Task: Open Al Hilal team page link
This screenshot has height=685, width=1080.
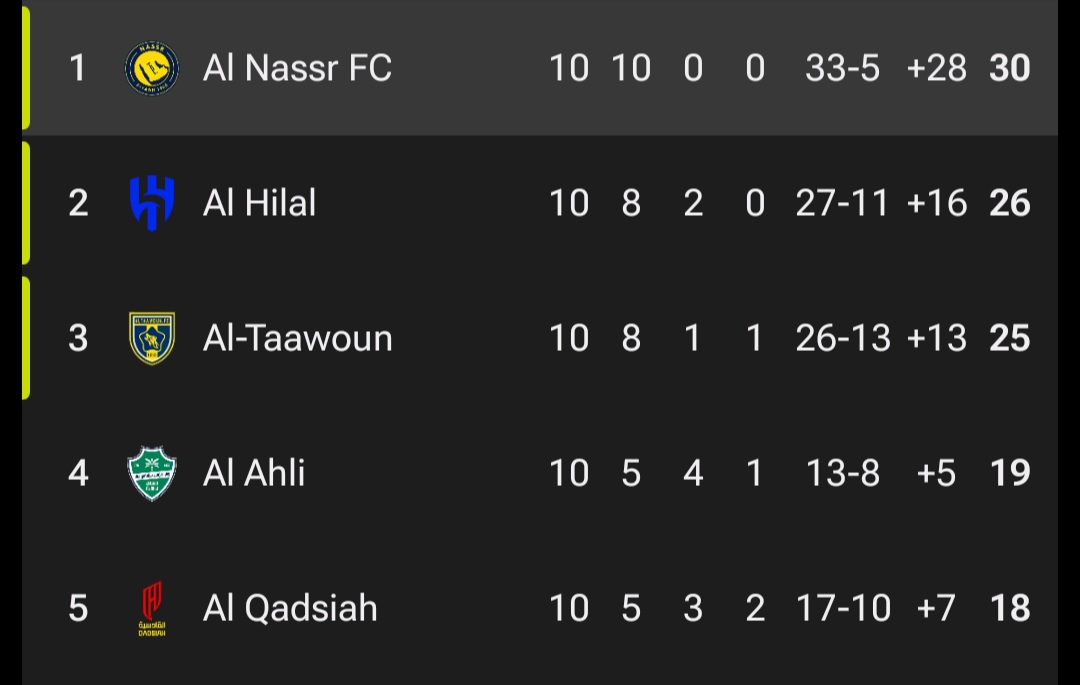Action: pos(259,203)
